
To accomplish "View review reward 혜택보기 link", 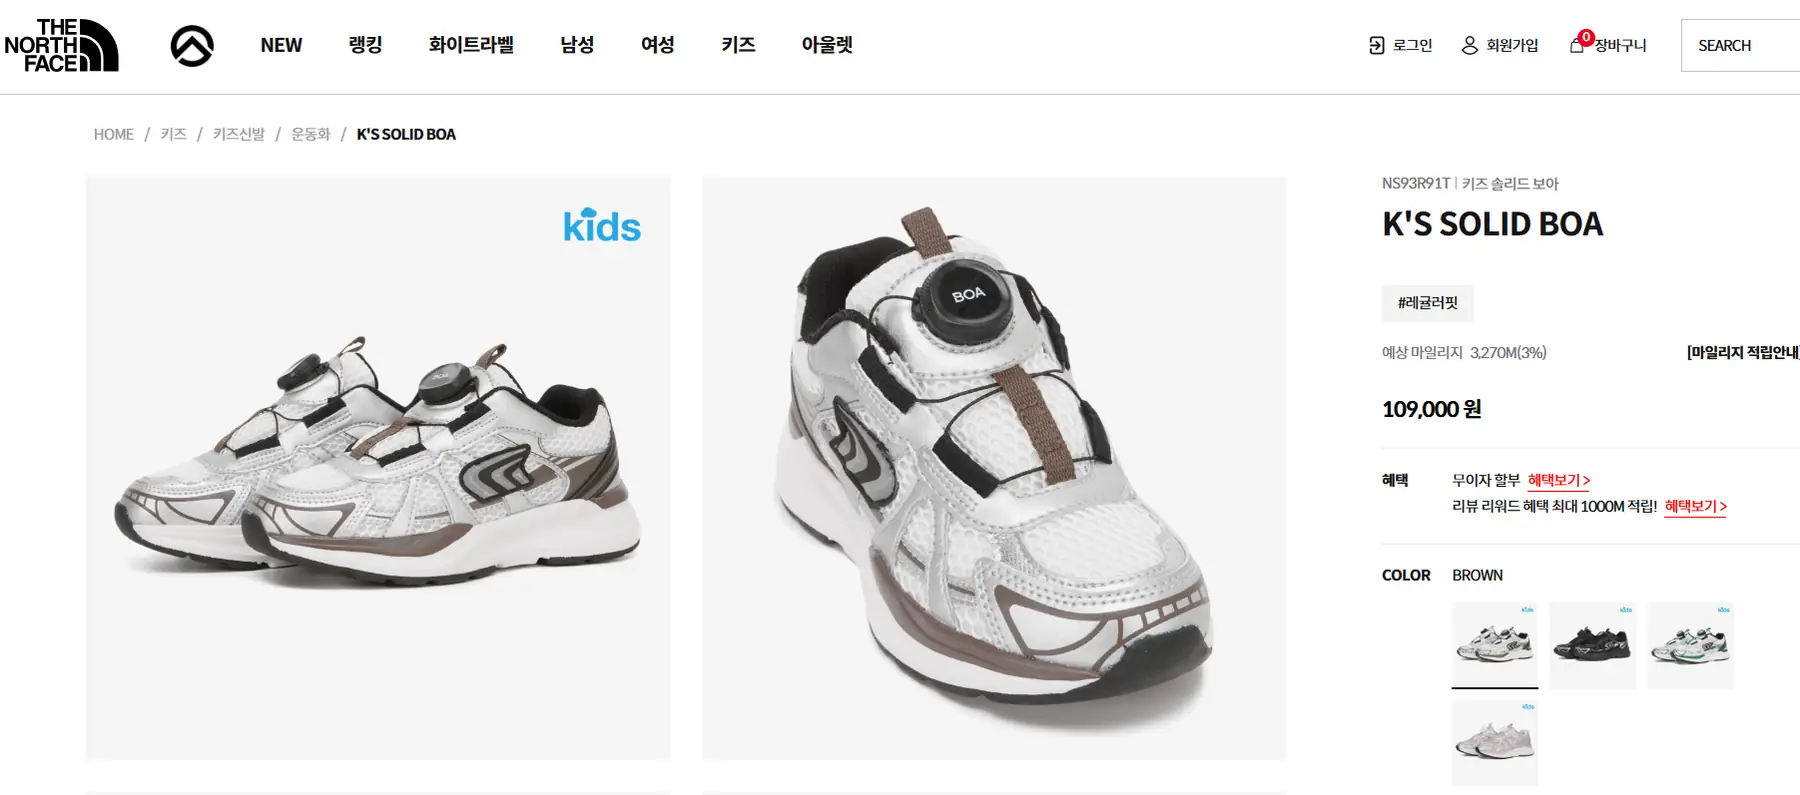I will [x=1696, y=506].
